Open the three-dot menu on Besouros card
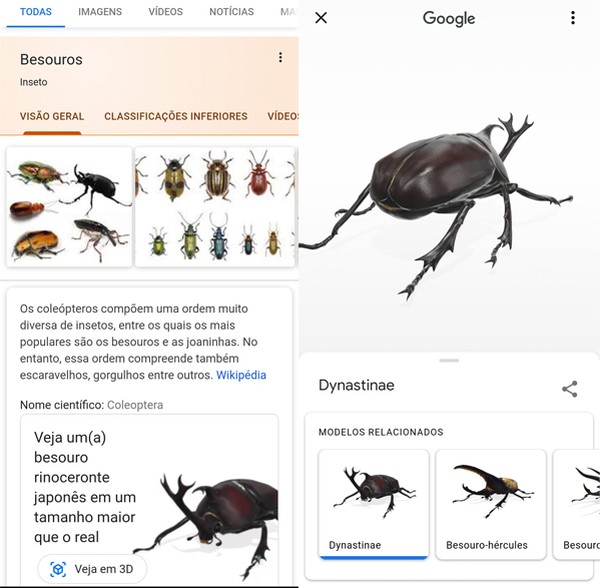Screen dimensions: 600x588 [280, 57]
